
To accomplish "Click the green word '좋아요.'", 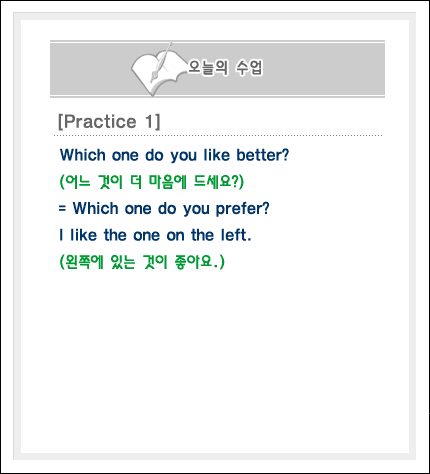I will [200, 262].
